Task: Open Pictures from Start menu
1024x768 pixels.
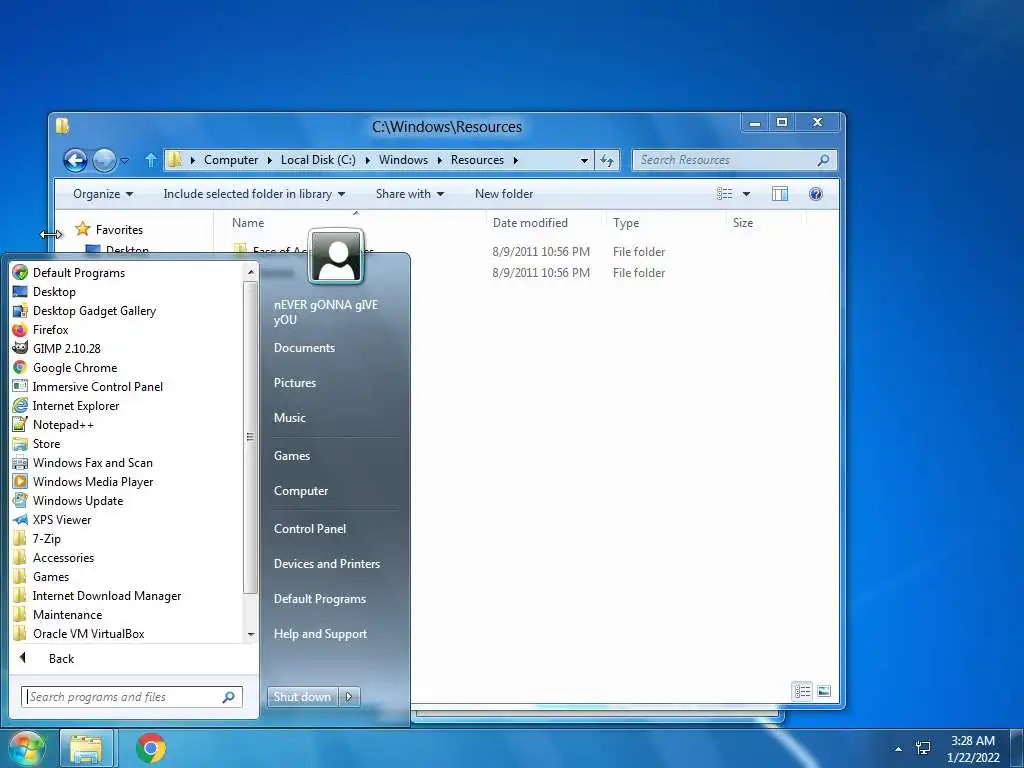Action: (295, 383)
